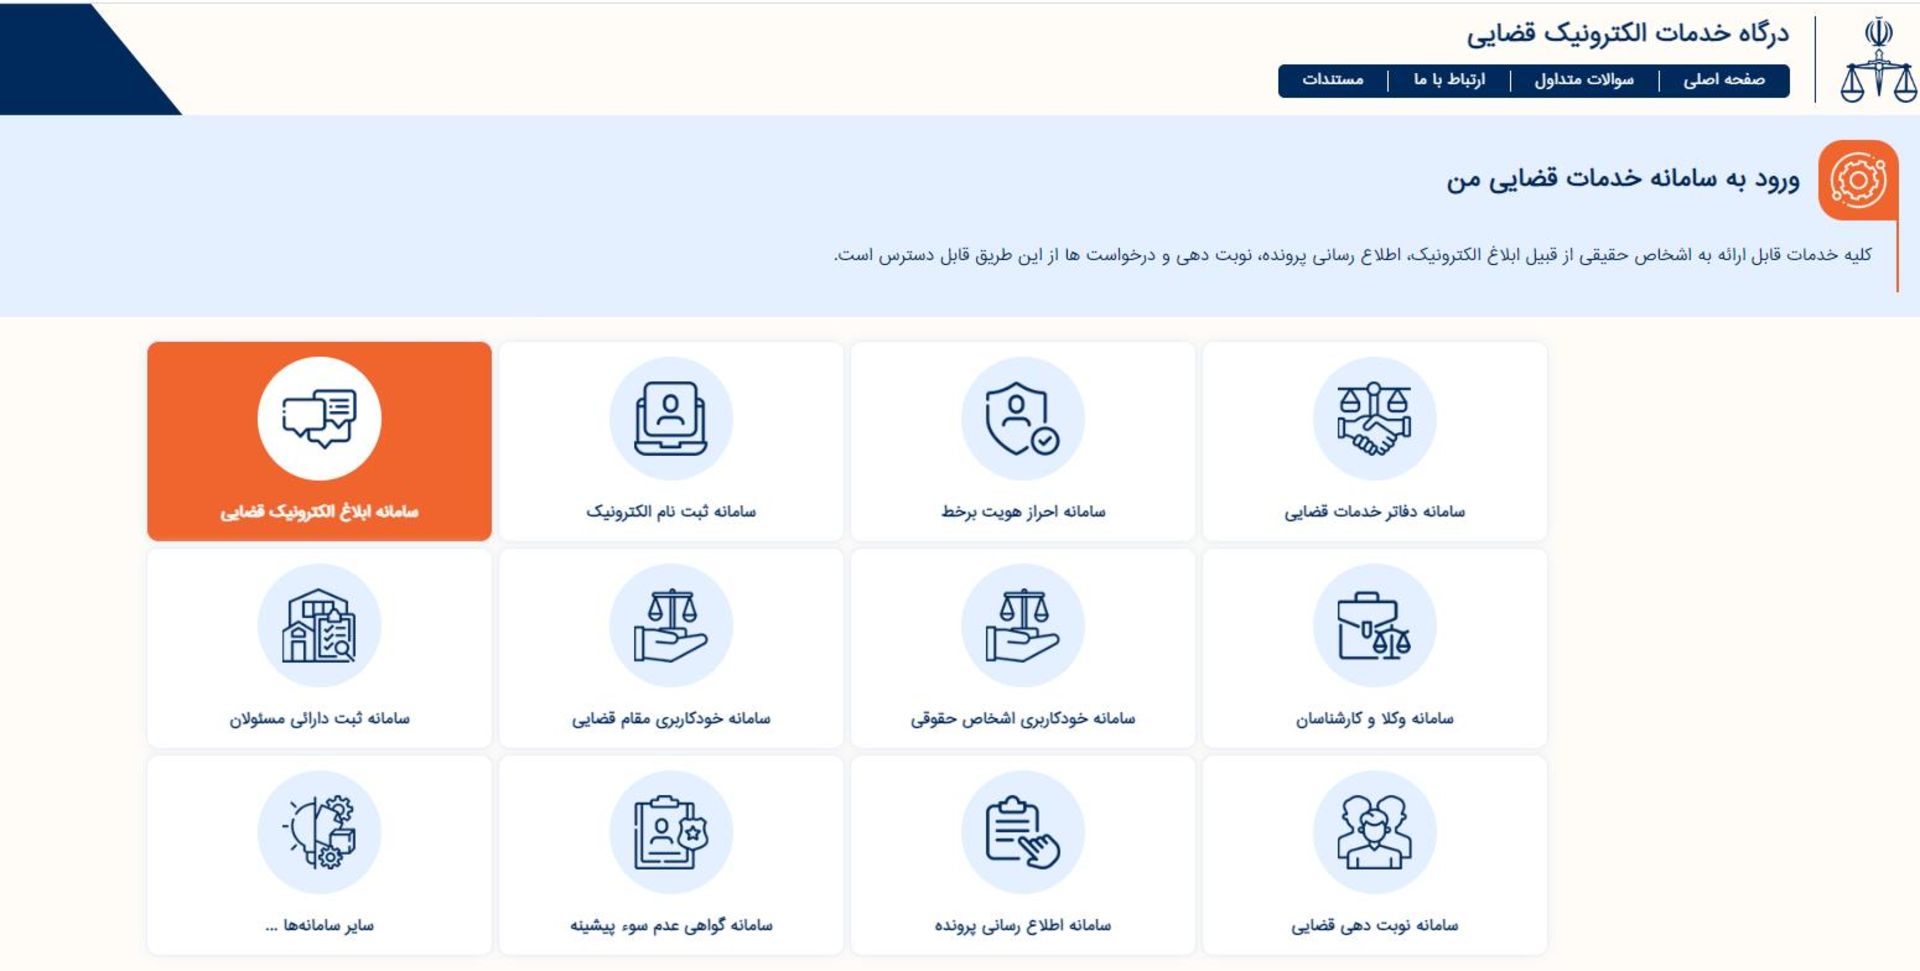Open مستندات in the navigation bar

click(1332, 80)
